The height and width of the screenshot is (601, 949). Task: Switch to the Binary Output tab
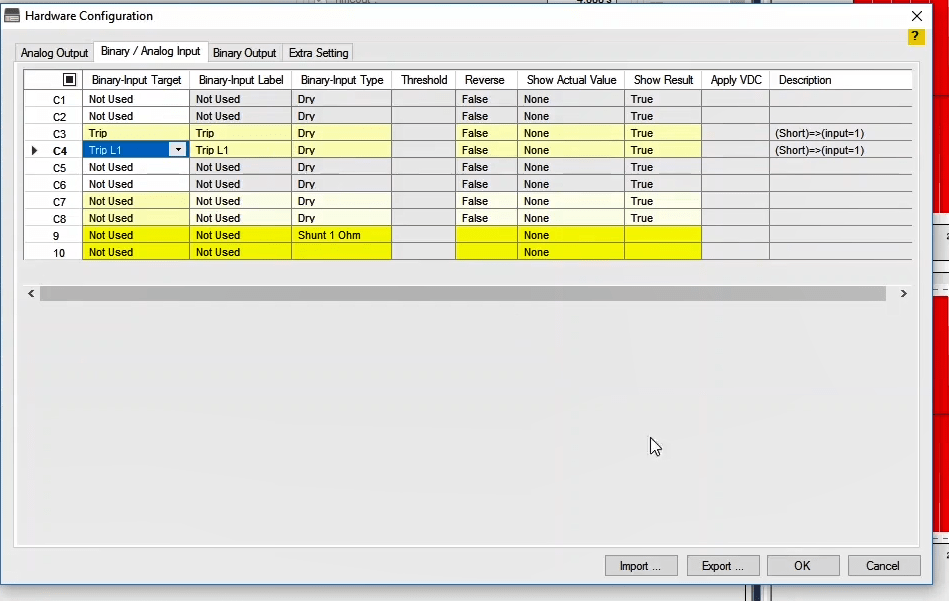coord(244,53)
